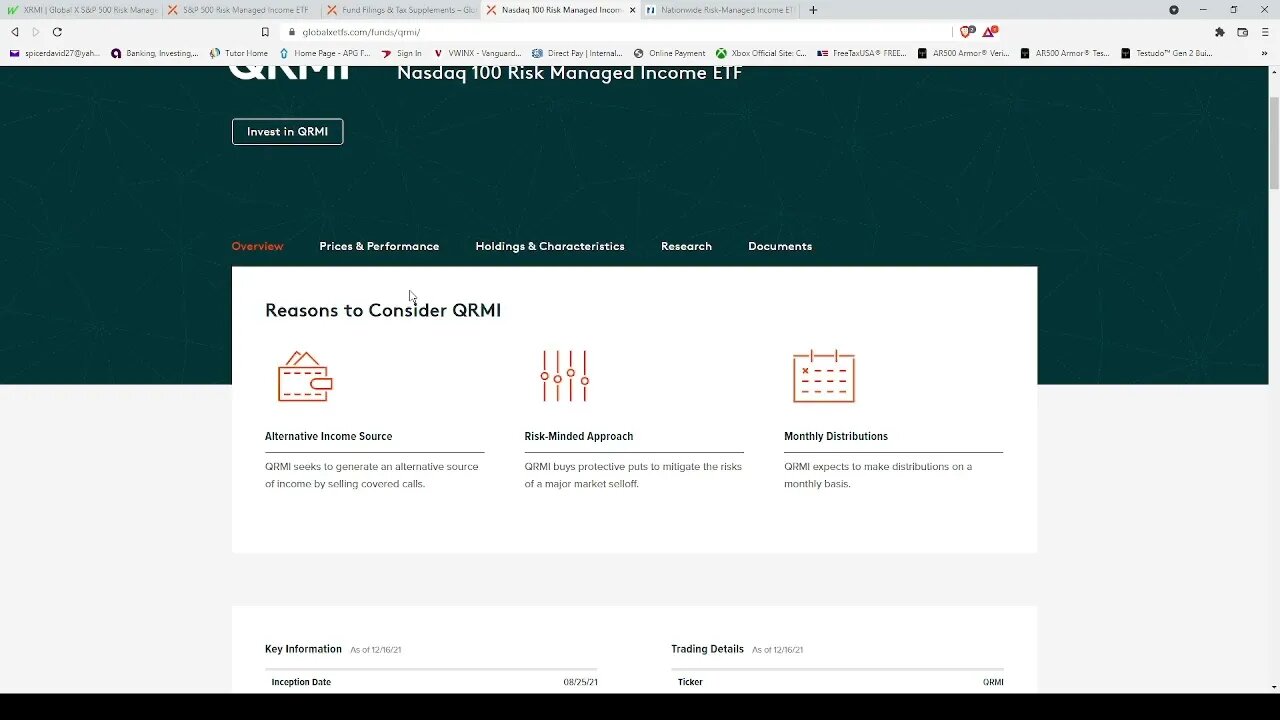Open the Banking, Investing bookmark
The image size is (1280, 720).
point(155,53)
